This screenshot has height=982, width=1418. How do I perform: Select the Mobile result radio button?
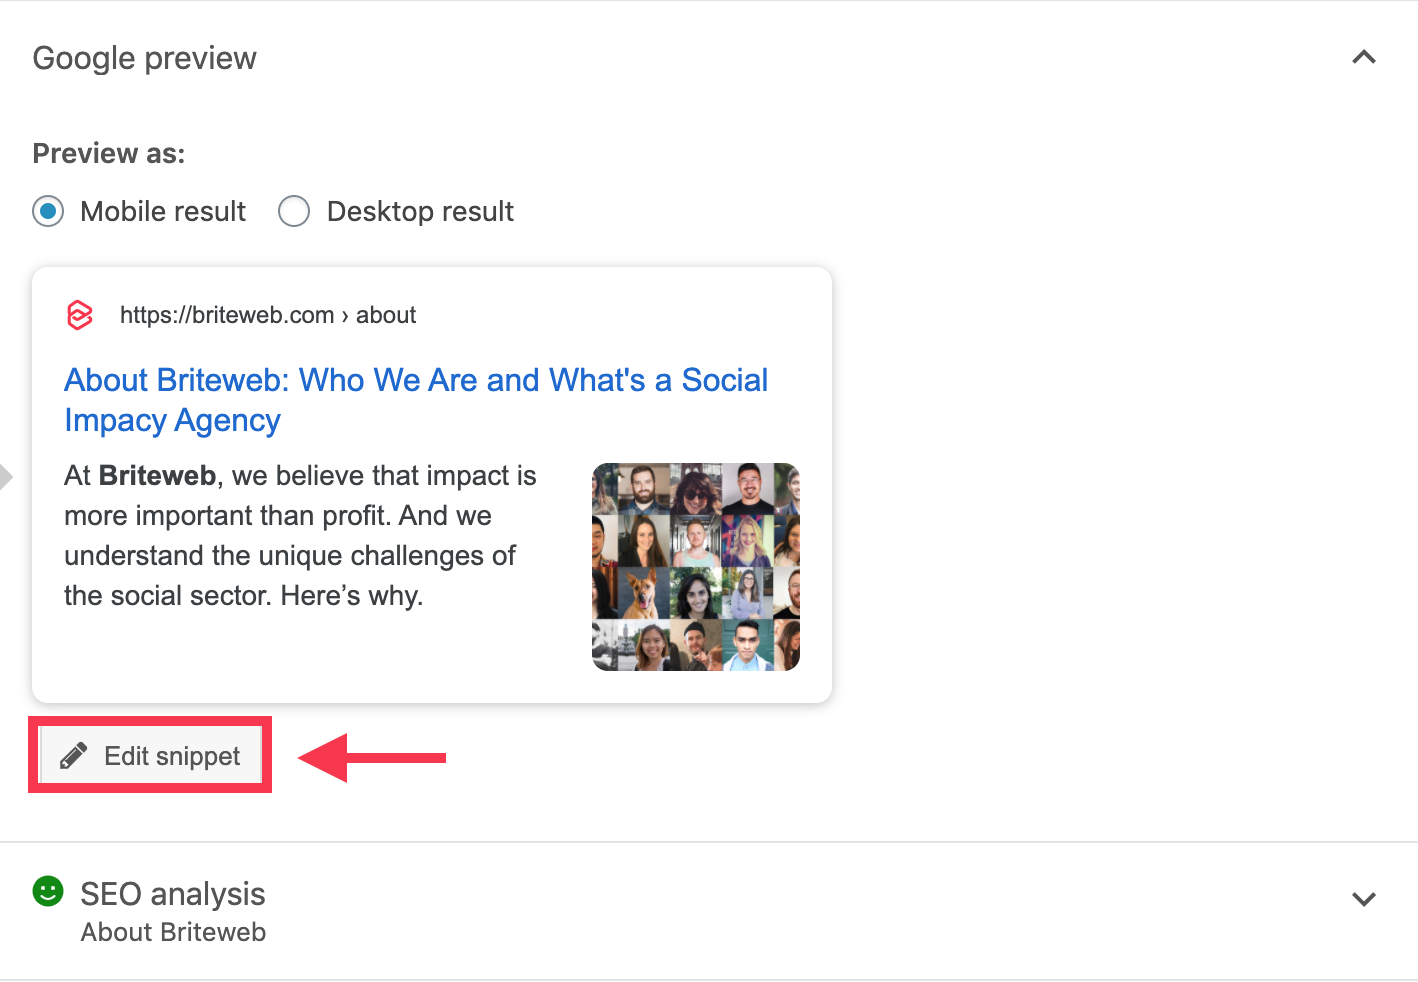(48, 212)
